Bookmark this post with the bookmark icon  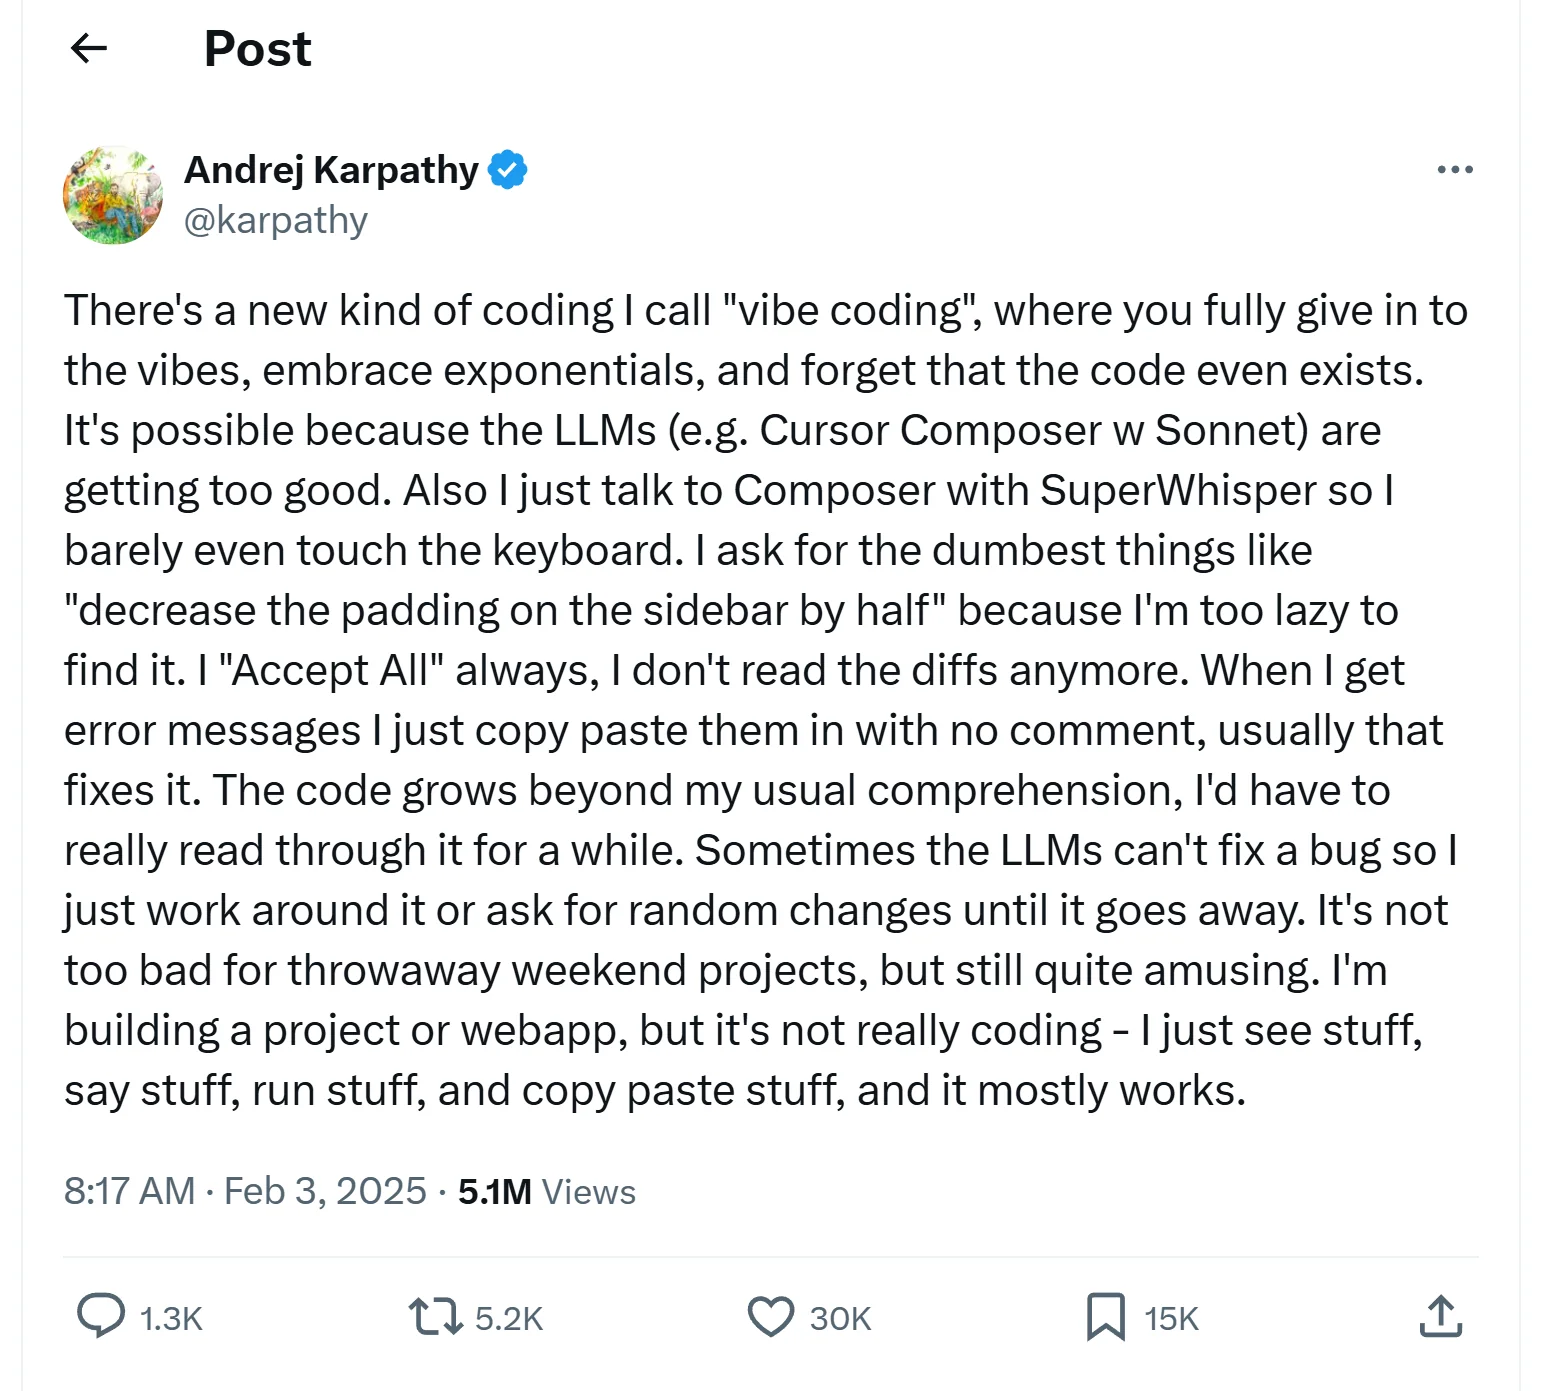[x=1105, y=1316]
